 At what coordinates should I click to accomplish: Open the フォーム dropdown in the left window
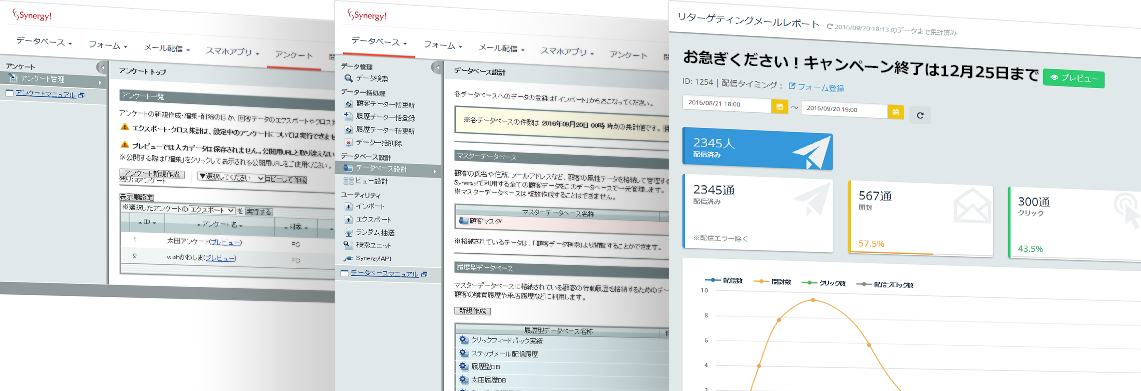108,46
